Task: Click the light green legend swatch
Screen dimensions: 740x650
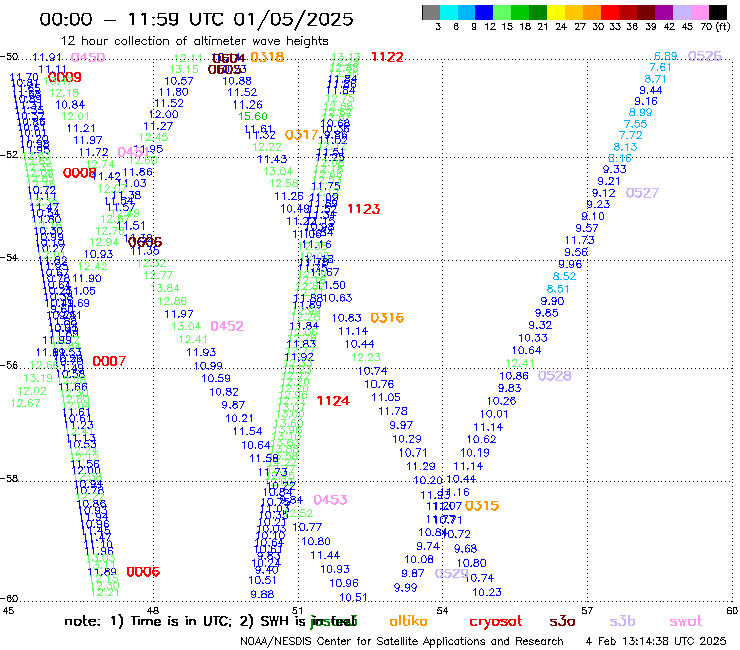Action: [502, 12]
